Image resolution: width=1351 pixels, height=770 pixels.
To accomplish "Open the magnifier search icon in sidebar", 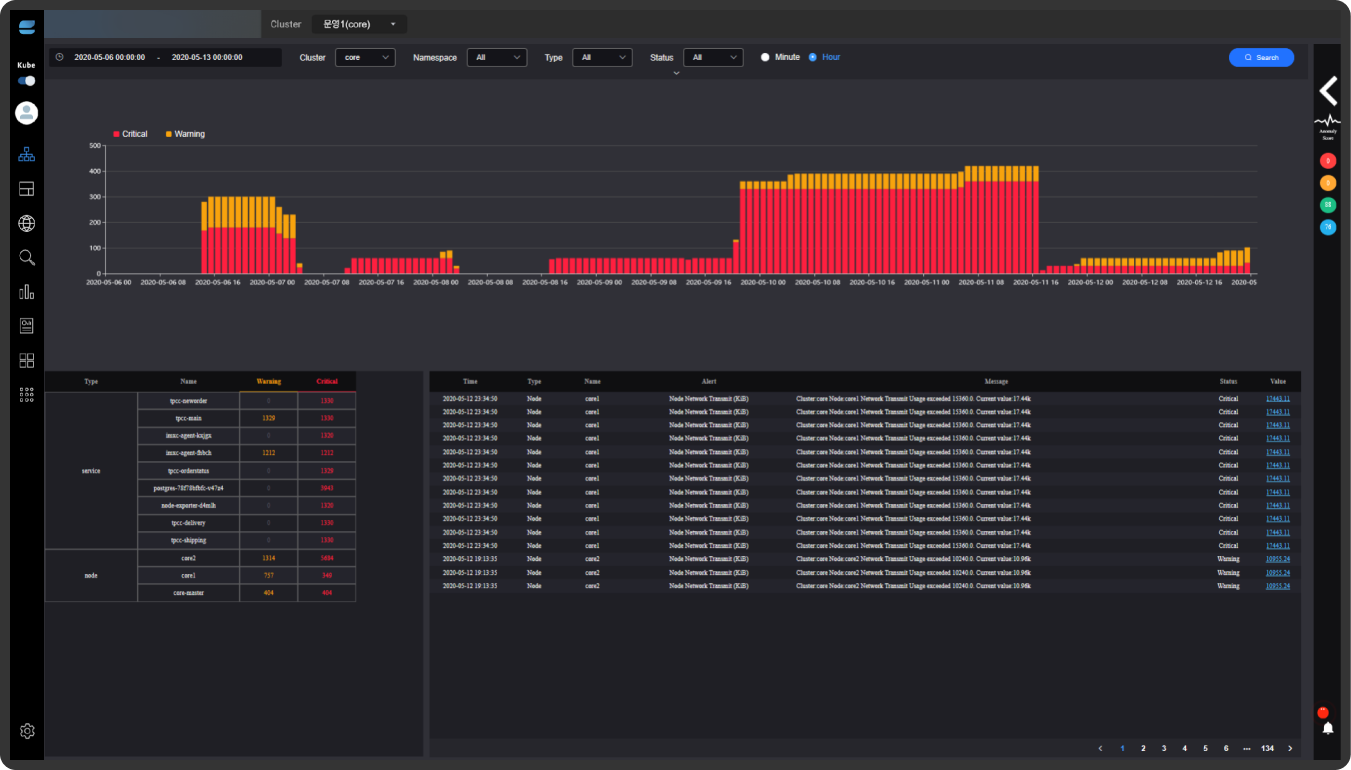I will pos(27,257).
